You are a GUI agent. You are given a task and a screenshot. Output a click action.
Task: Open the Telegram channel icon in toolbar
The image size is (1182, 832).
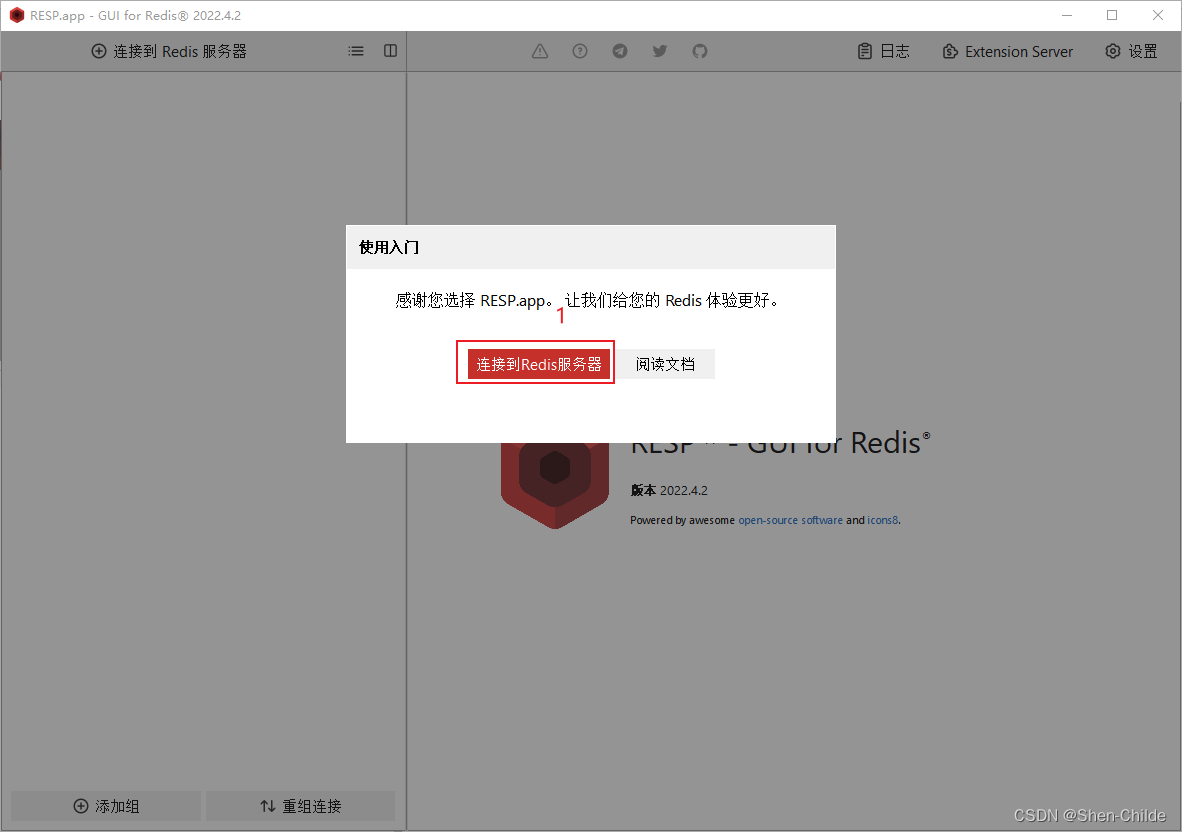click(x=620, y=51)
